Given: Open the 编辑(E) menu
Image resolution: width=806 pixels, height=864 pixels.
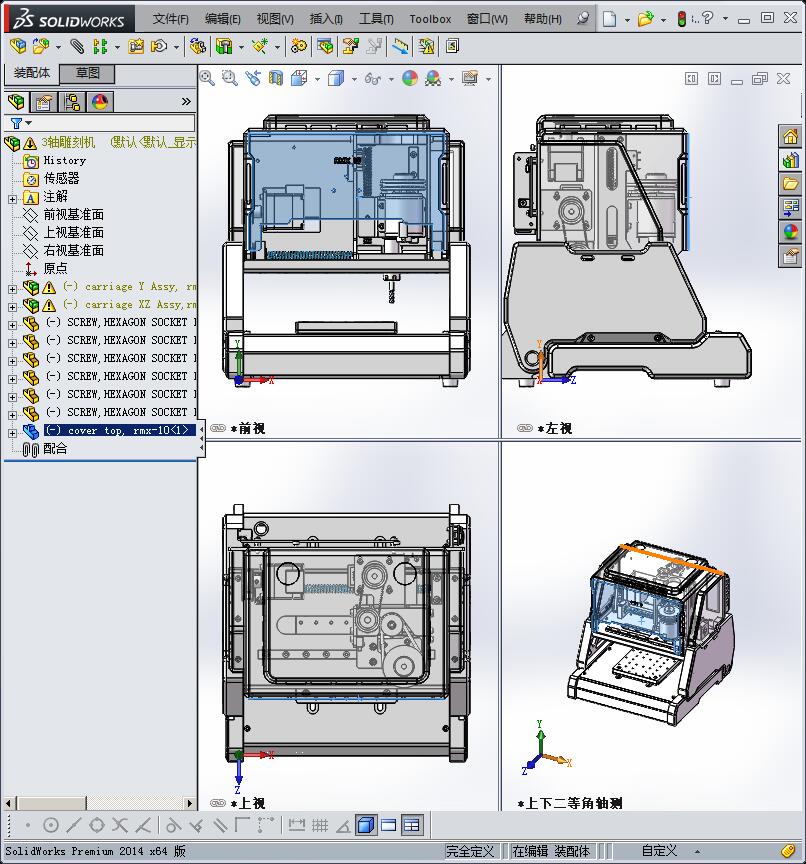Looking at the screenshot, I should [x=223, y=19].
